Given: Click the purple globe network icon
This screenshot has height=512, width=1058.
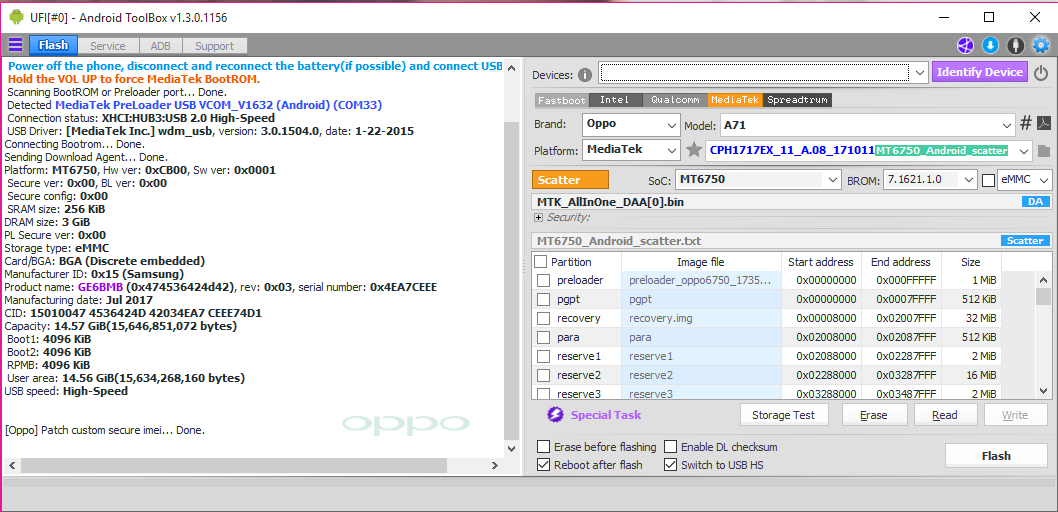Looking at the screenshot, I should point(966,45).
